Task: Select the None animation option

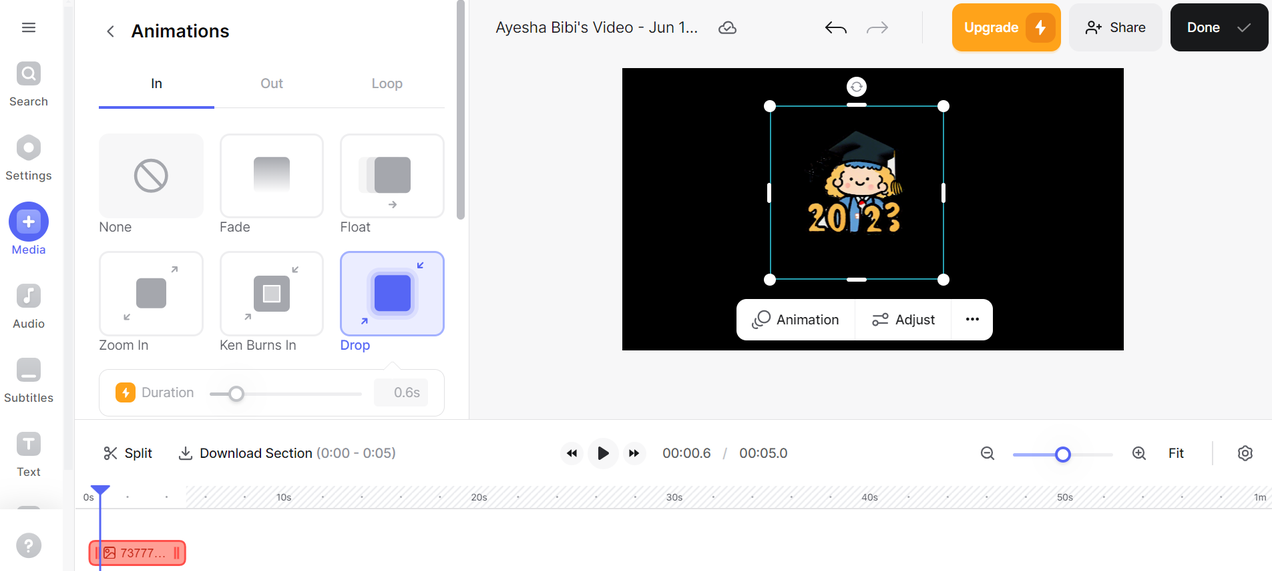Action: click(151, 176)
